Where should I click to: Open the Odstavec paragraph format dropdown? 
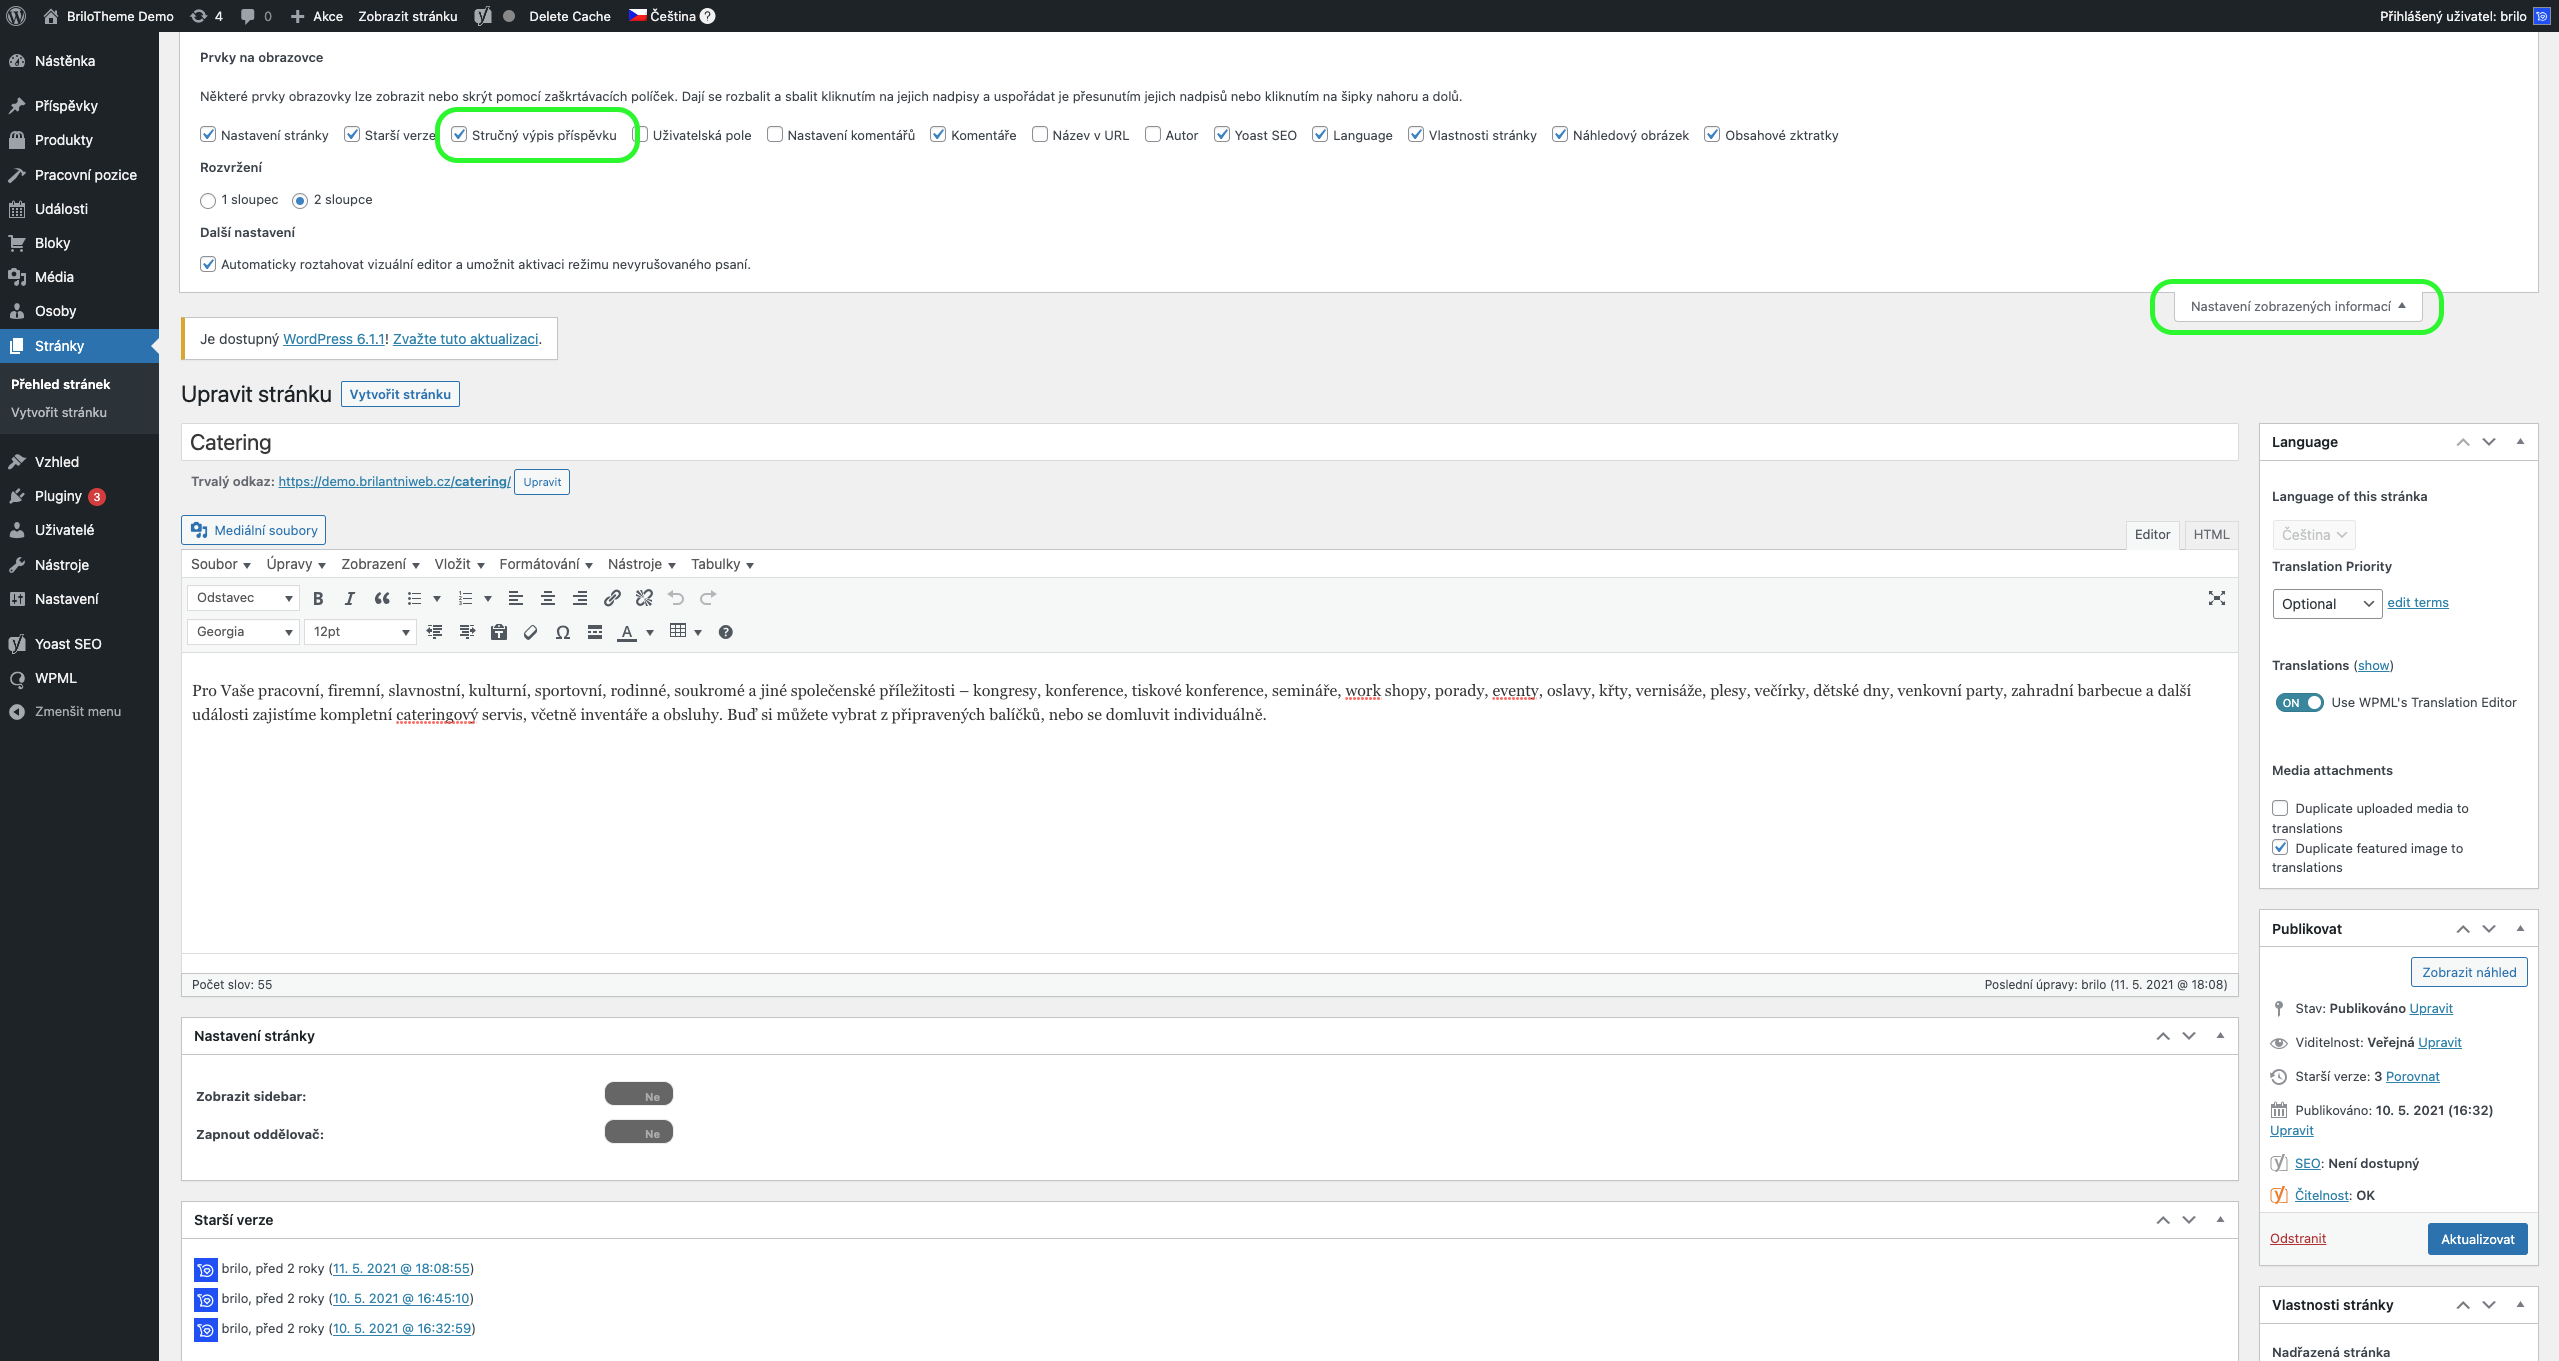[243, 598]
